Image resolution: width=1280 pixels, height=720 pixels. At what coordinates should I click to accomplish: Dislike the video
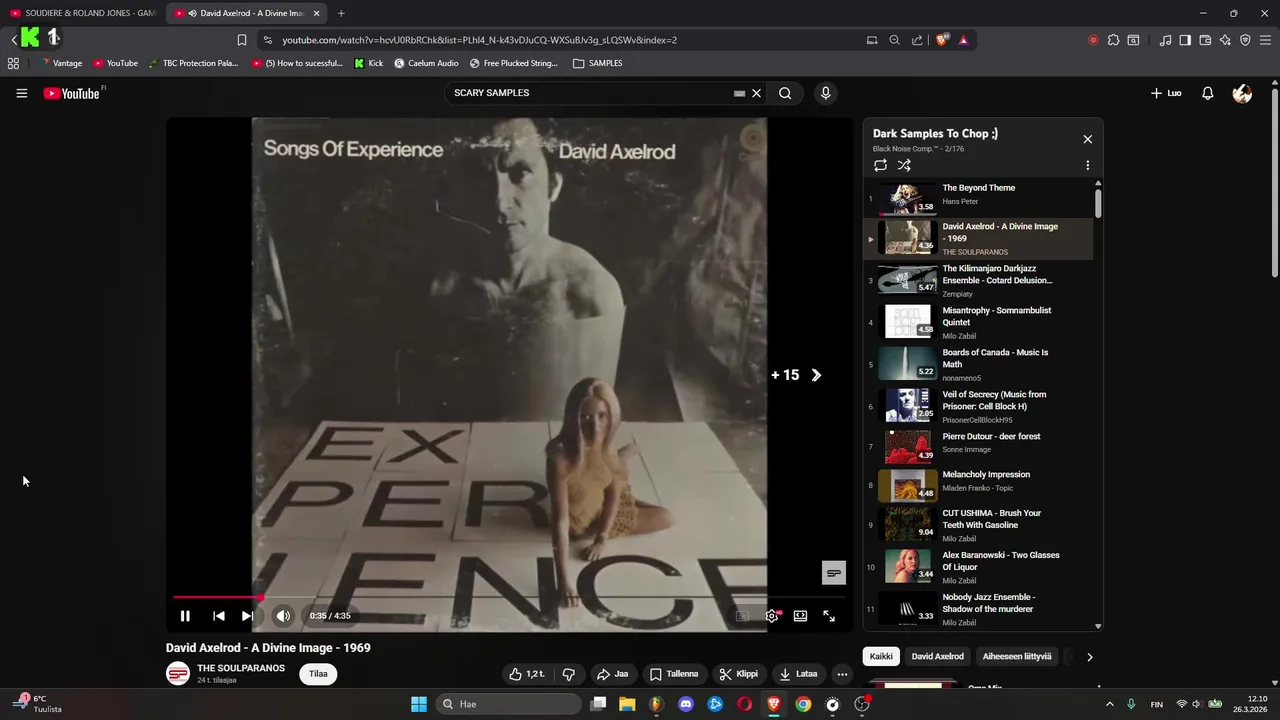coord(569,674)
